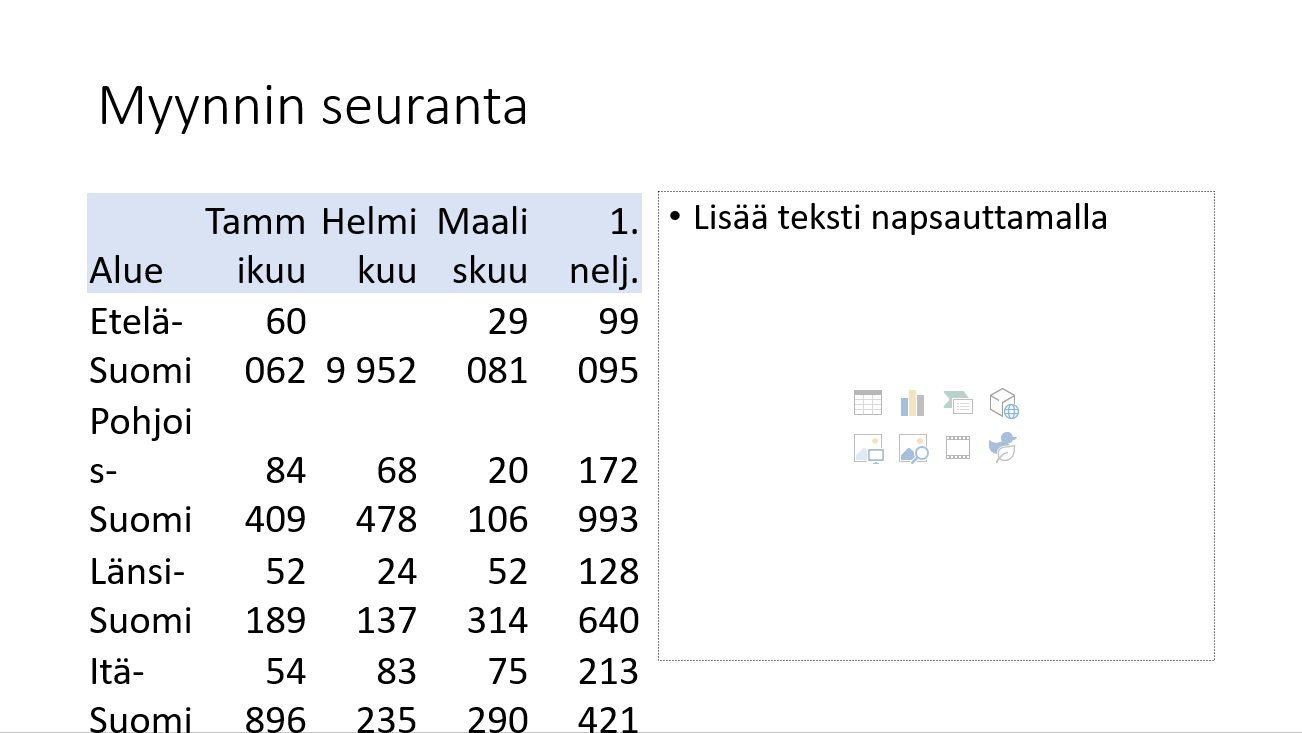Click the '20 106' Maaliskuu value cell

click(477, 470)
